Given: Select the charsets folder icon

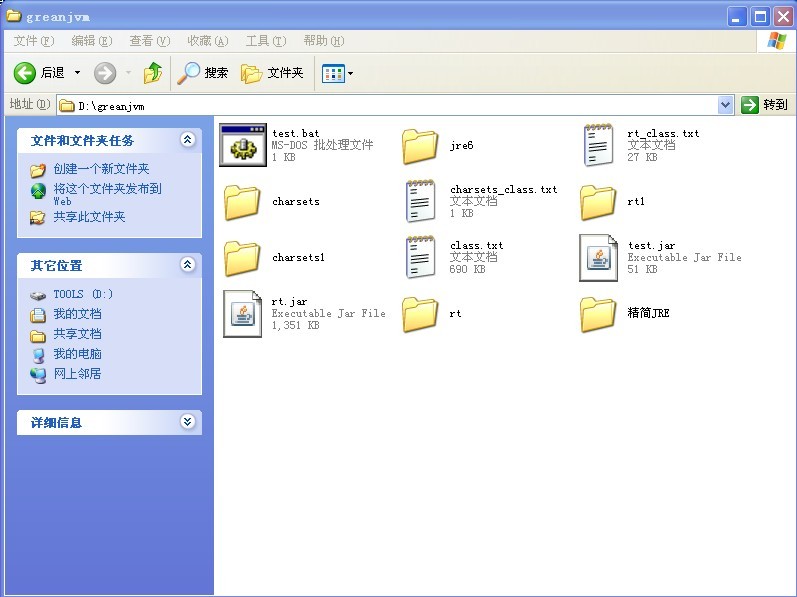Looking at the screenshot, I should (x=242, y=202).
